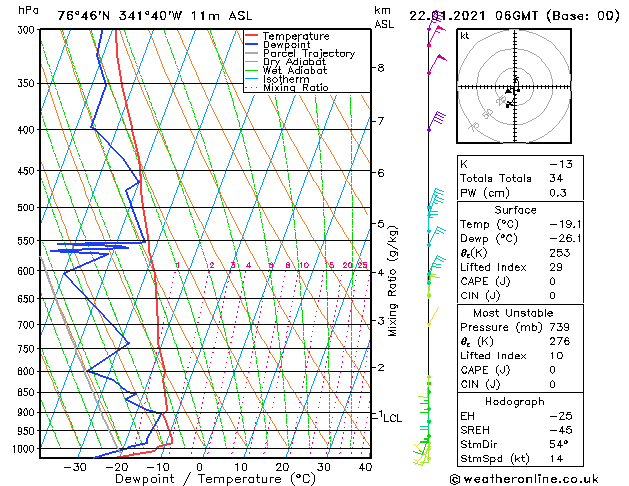629x486 pixels.
Task: Click the 'Hodograph' section heading in table
Action: (x=515, y=402)
